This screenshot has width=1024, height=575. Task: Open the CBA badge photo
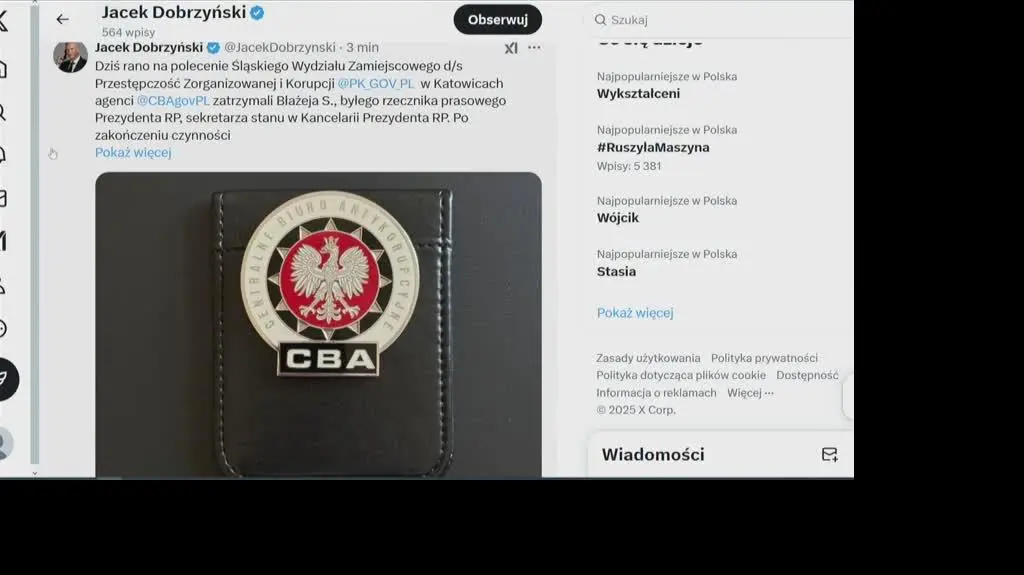point(318,324)
